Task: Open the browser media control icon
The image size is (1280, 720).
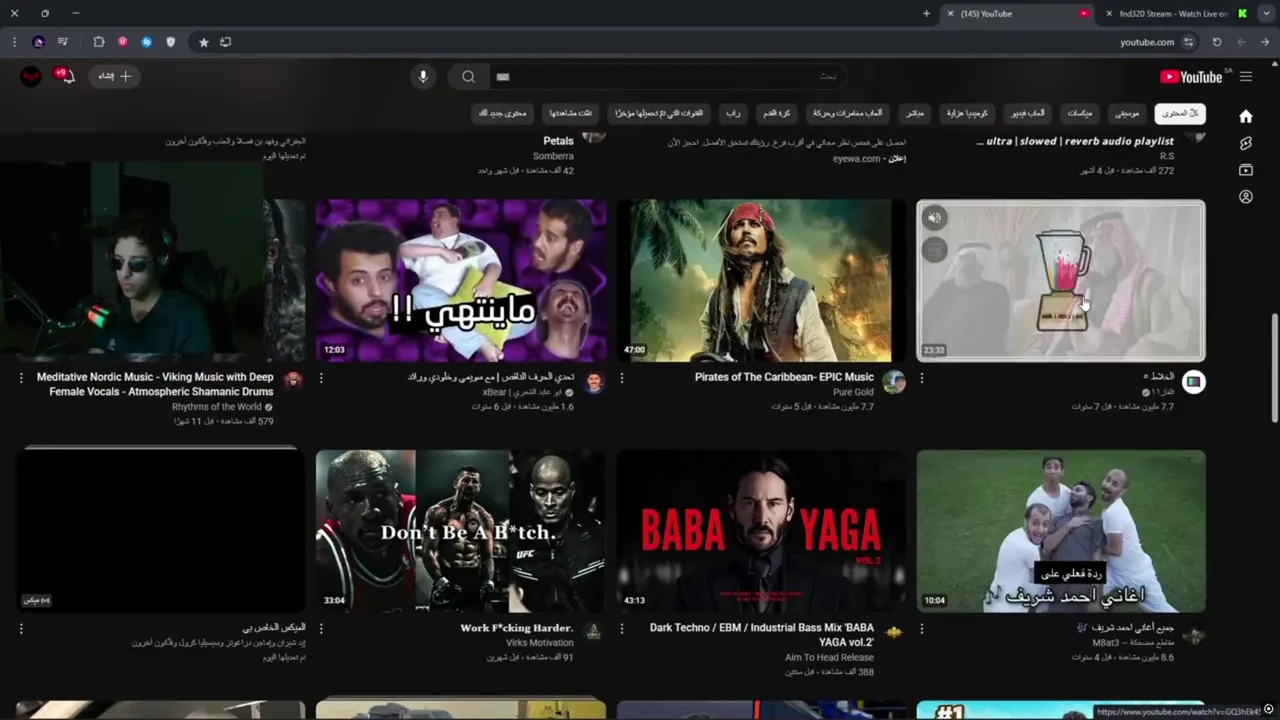Action: coord(63,42)
